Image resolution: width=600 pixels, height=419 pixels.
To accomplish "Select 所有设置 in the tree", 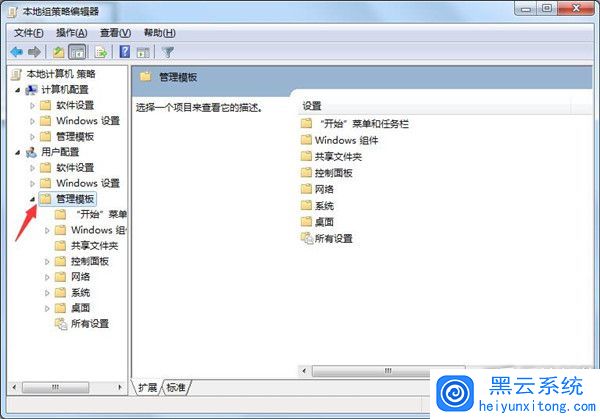I will point(90,324).
